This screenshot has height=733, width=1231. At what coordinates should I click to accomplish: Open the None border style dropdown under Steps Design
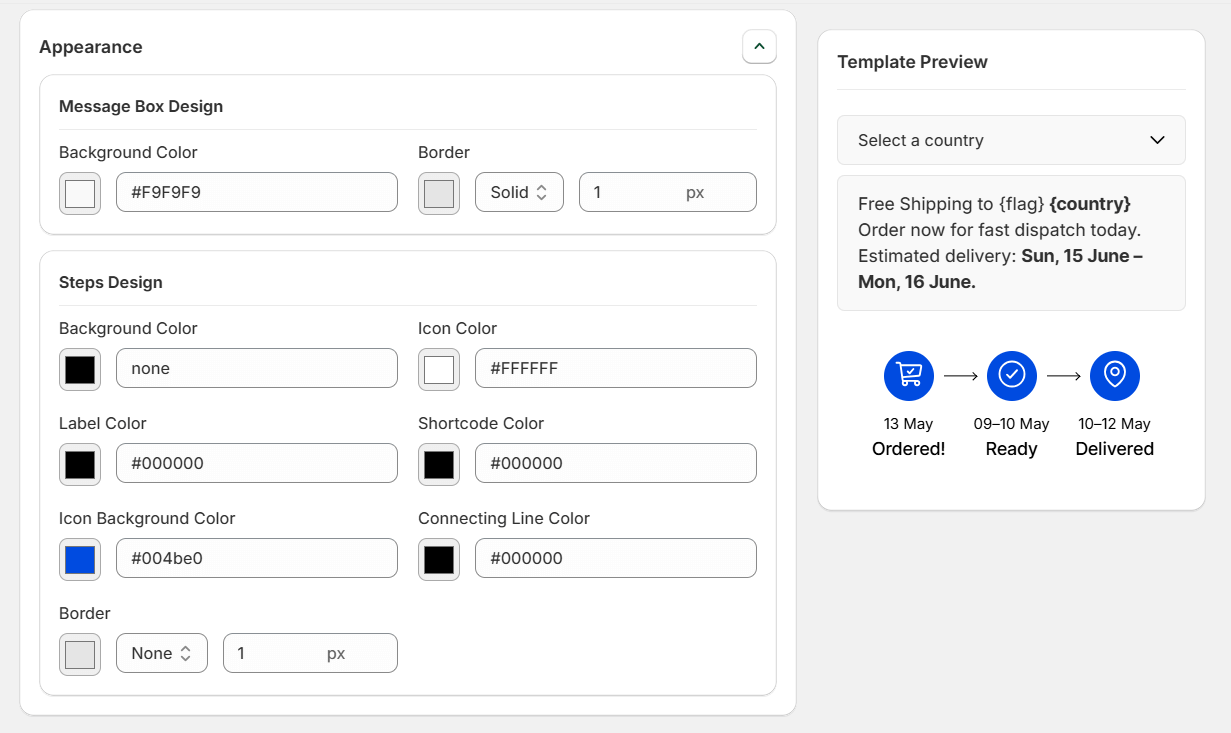coord(161,652)
